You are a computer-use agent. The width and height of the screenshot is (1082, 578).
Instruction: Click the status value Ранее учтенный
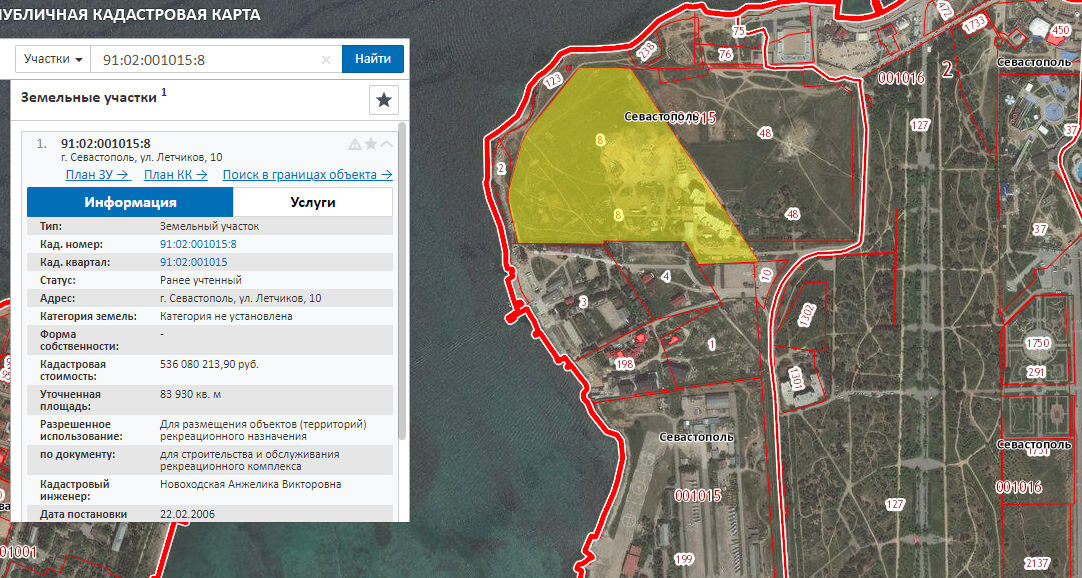click(201, 280)
